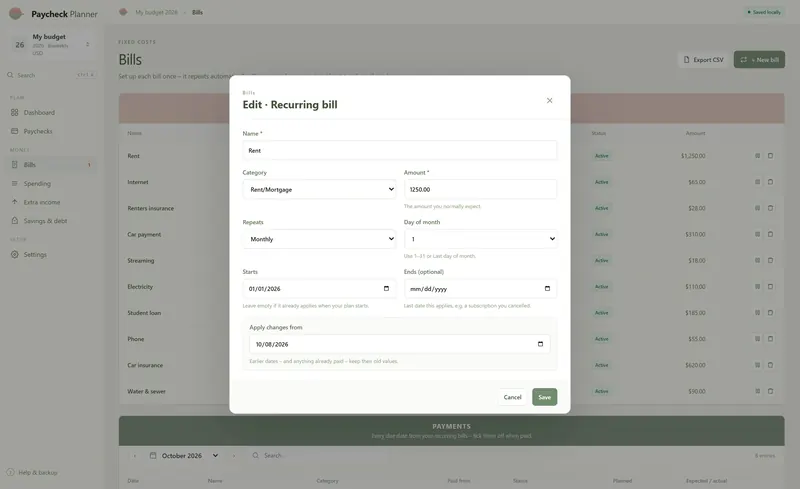The width and height of the screenshot is (800, 489).
Task: Click the Paychecks icon in sidebar
Action: tap(14, 131)
